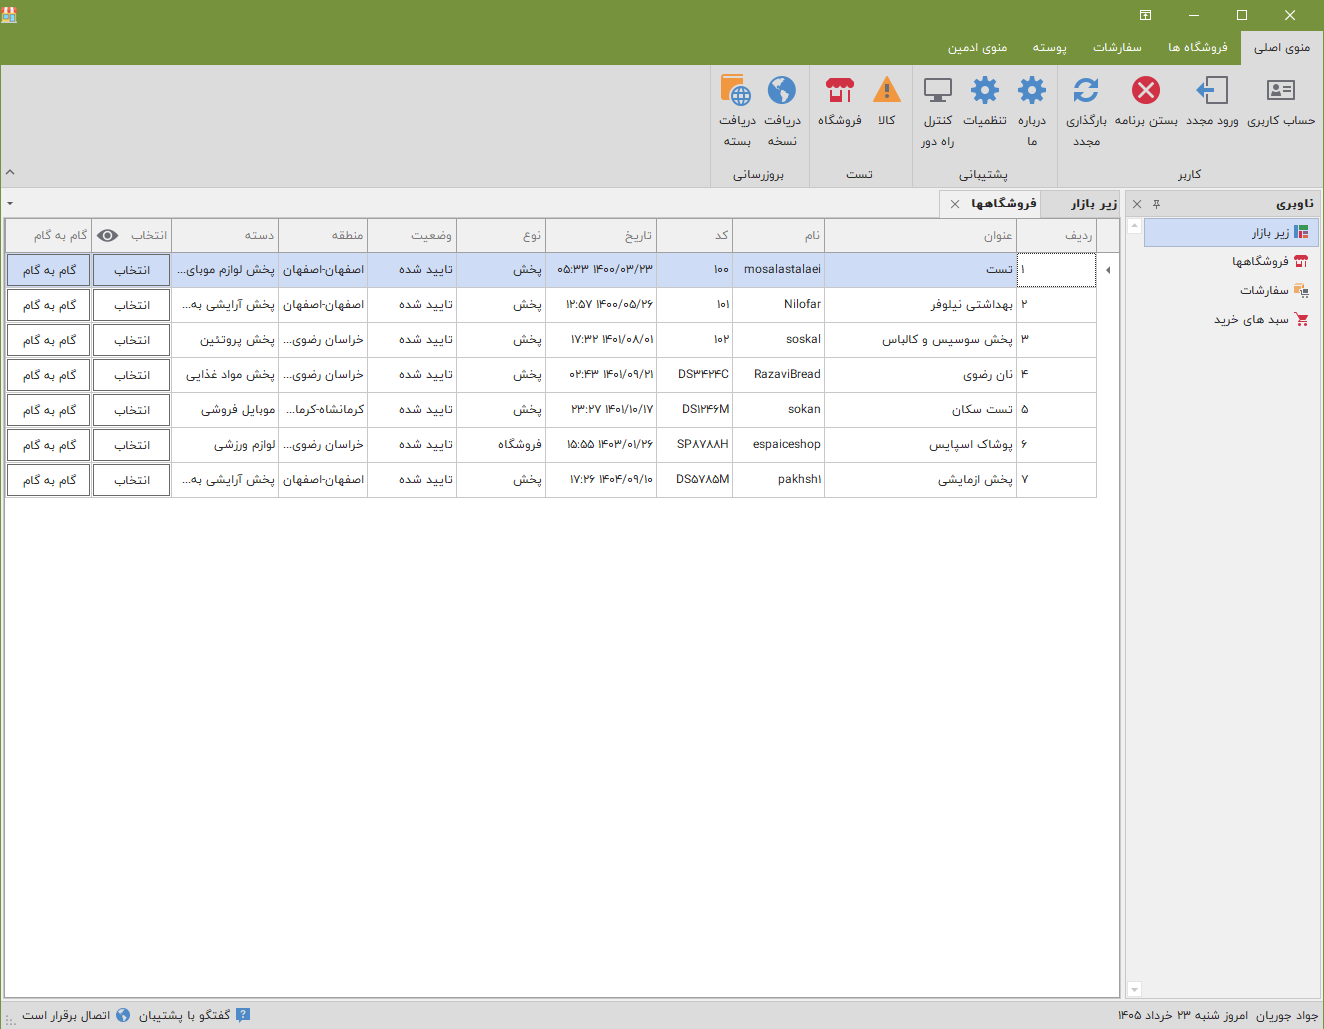Click اتصال برقرار است connection status globe
Image resolution: width=1324 pixels, height=1029 pixels.
coord(123,1015)
